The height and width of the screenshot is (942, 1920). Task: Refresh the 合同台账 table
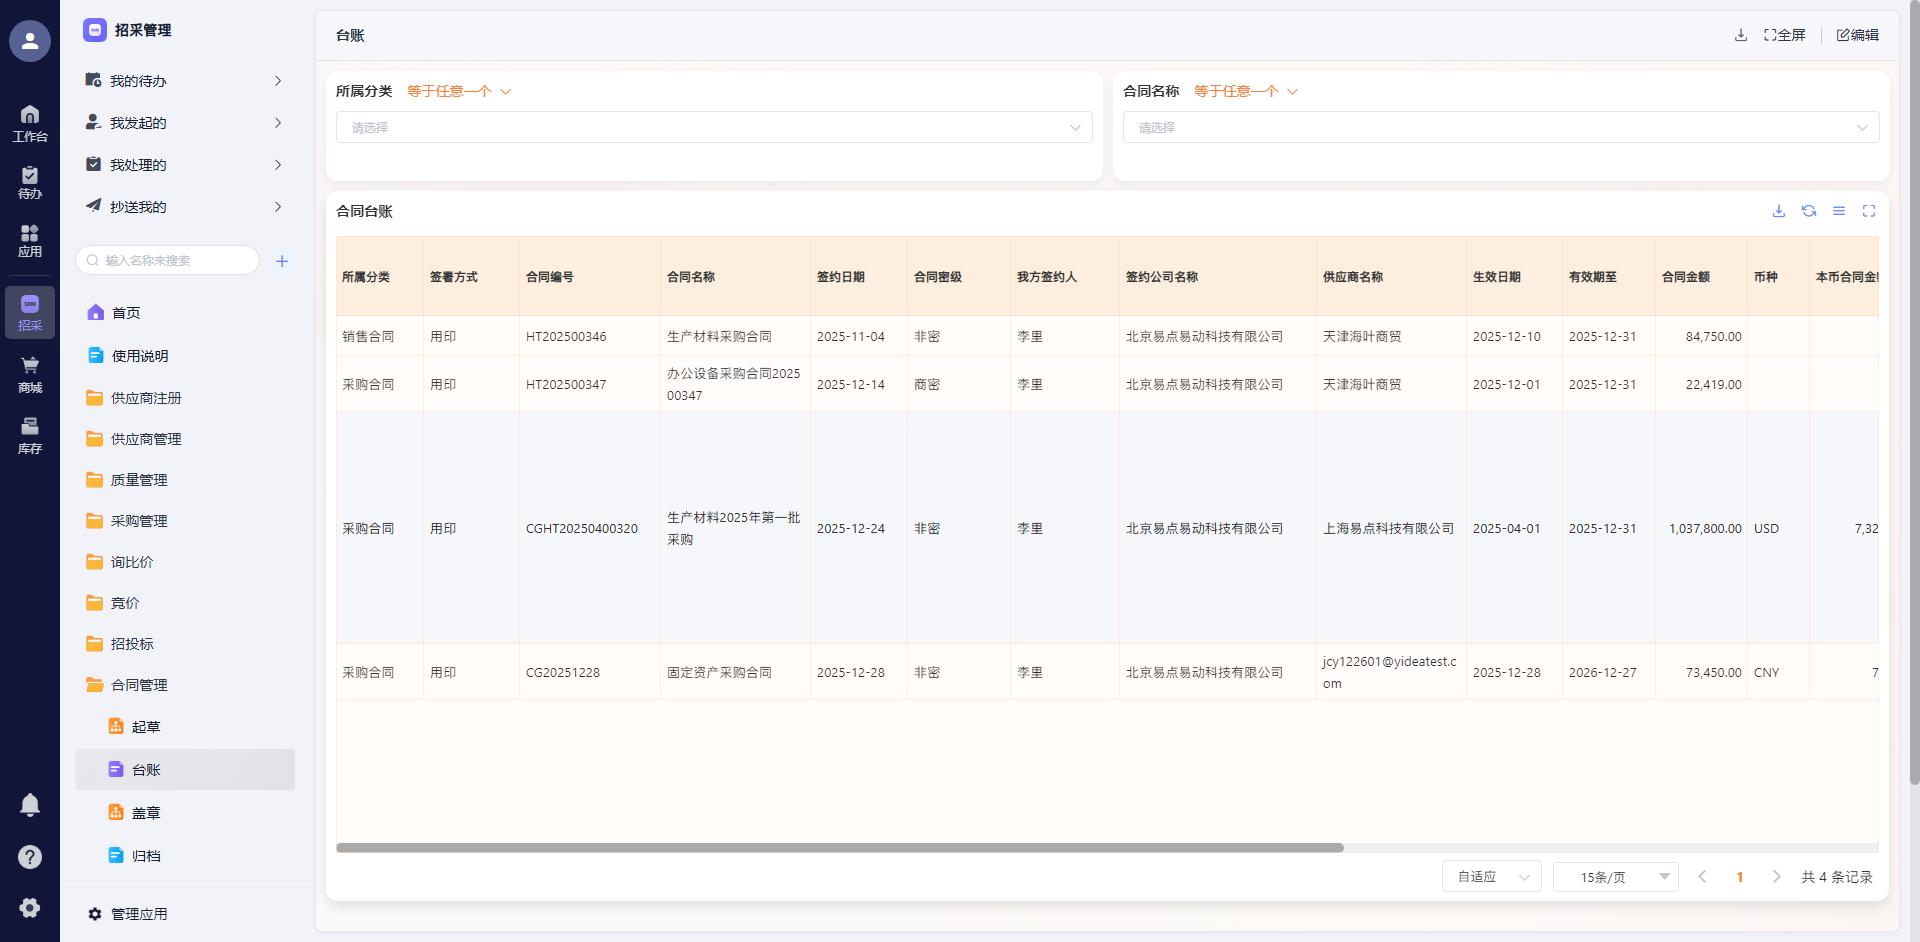[x=1809, y=211]
